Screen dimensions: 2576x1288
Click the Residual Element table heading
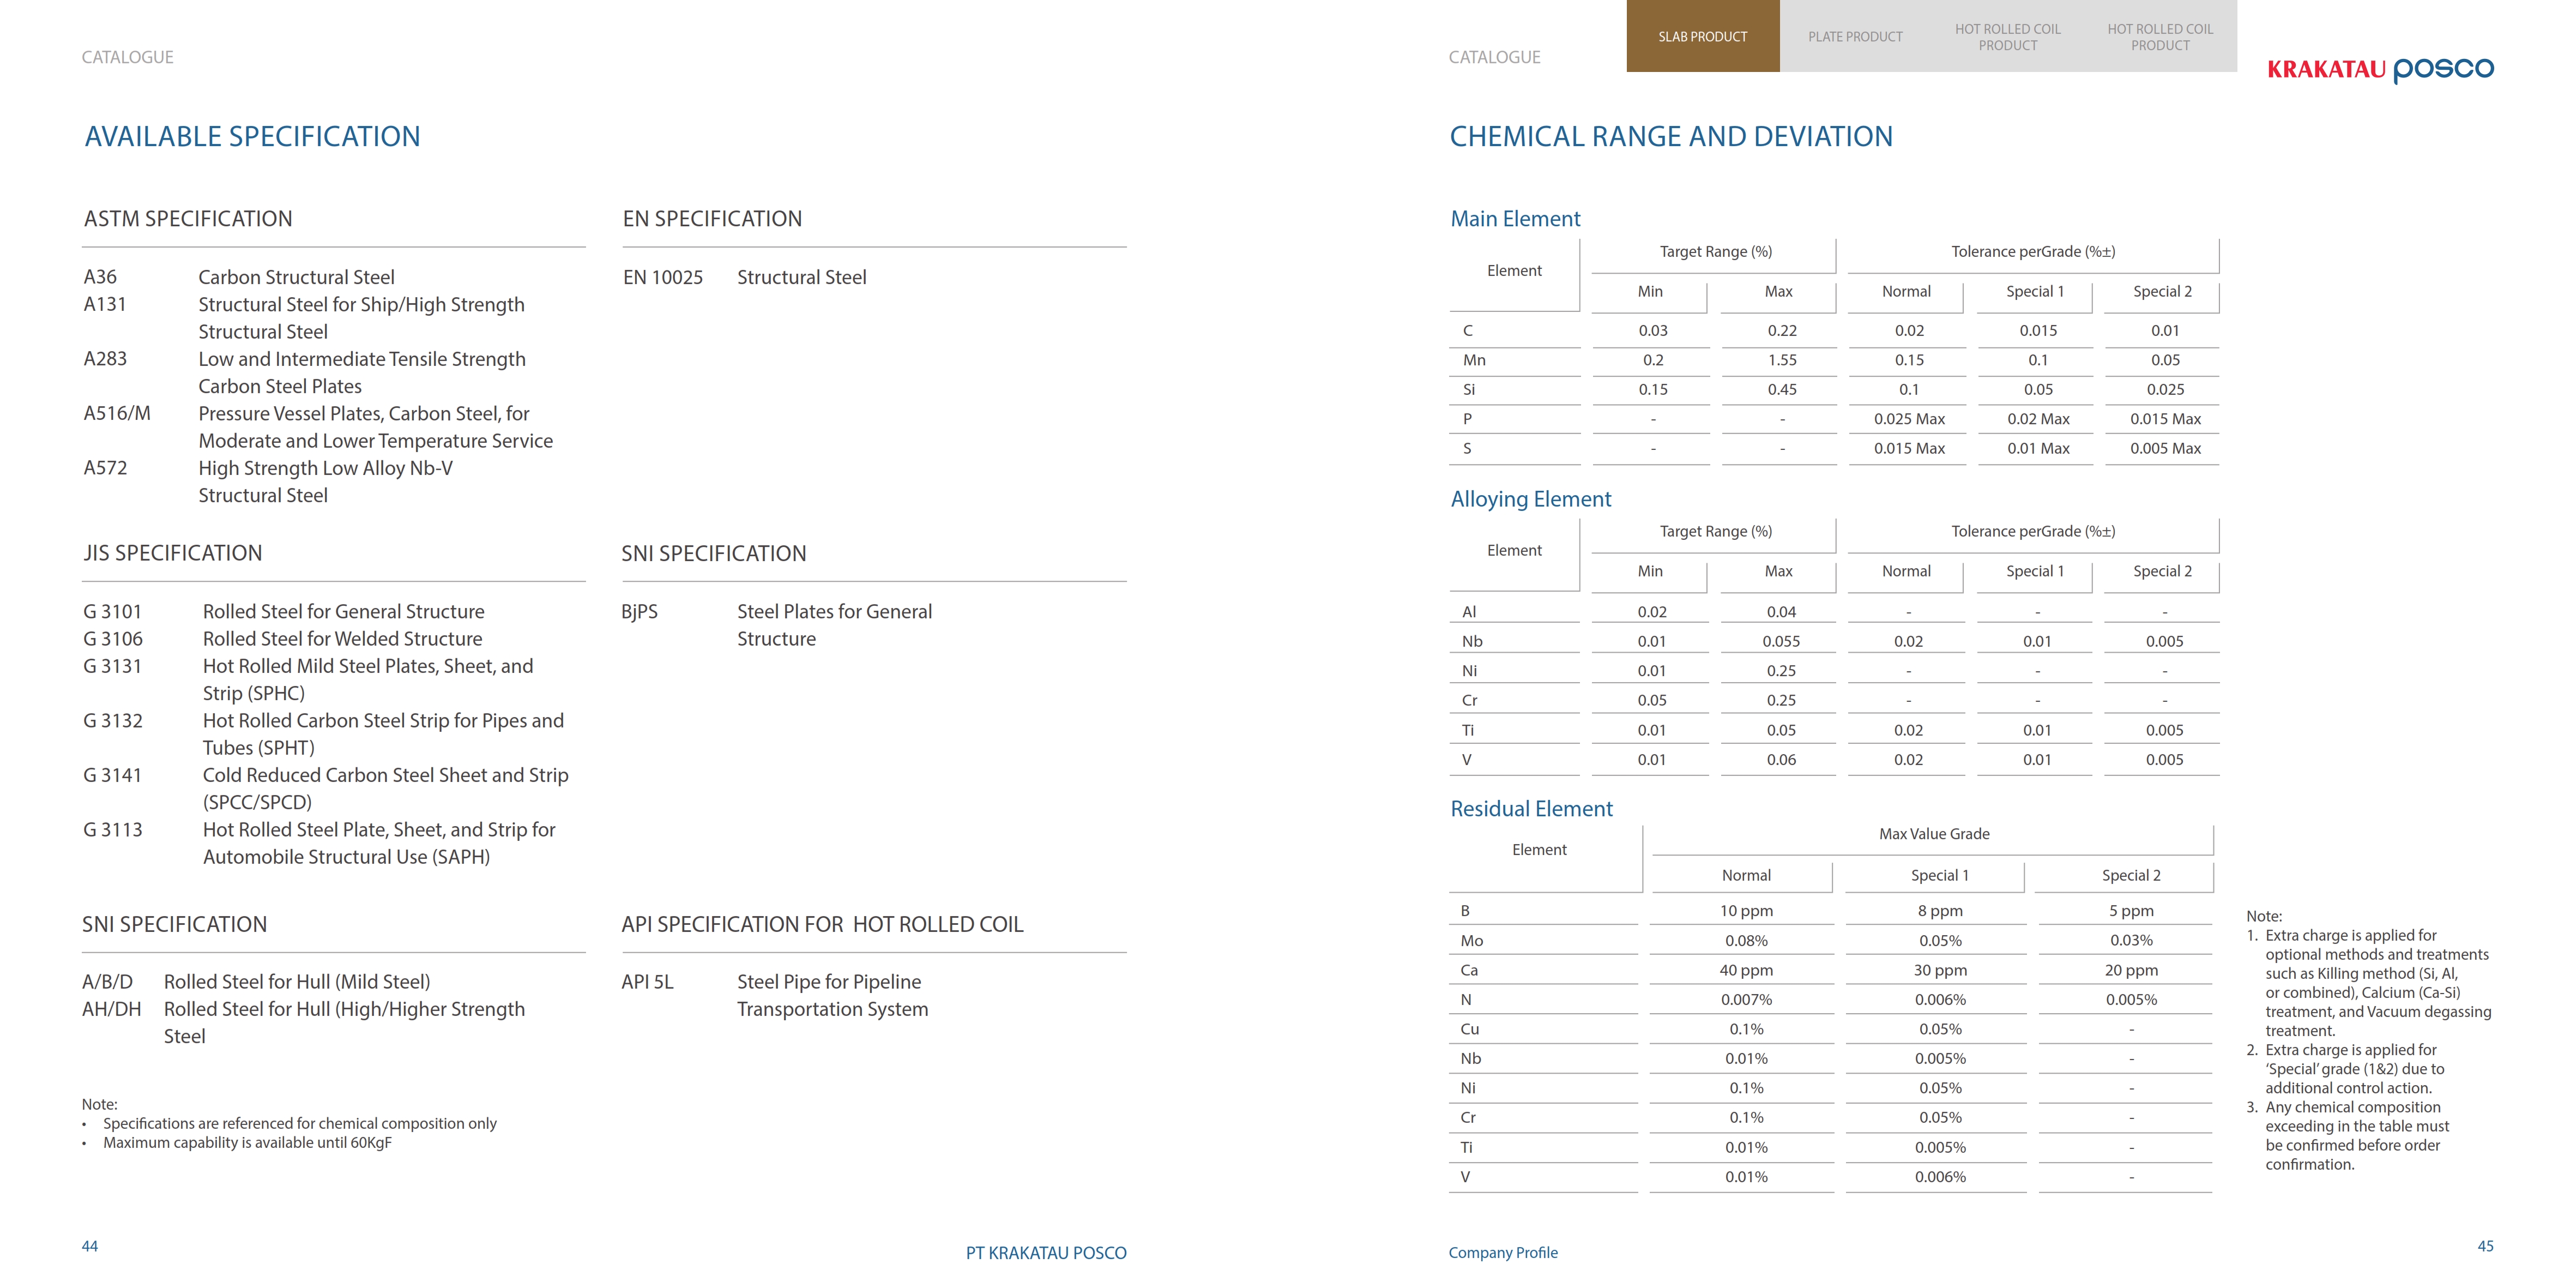click(1531, 809)
